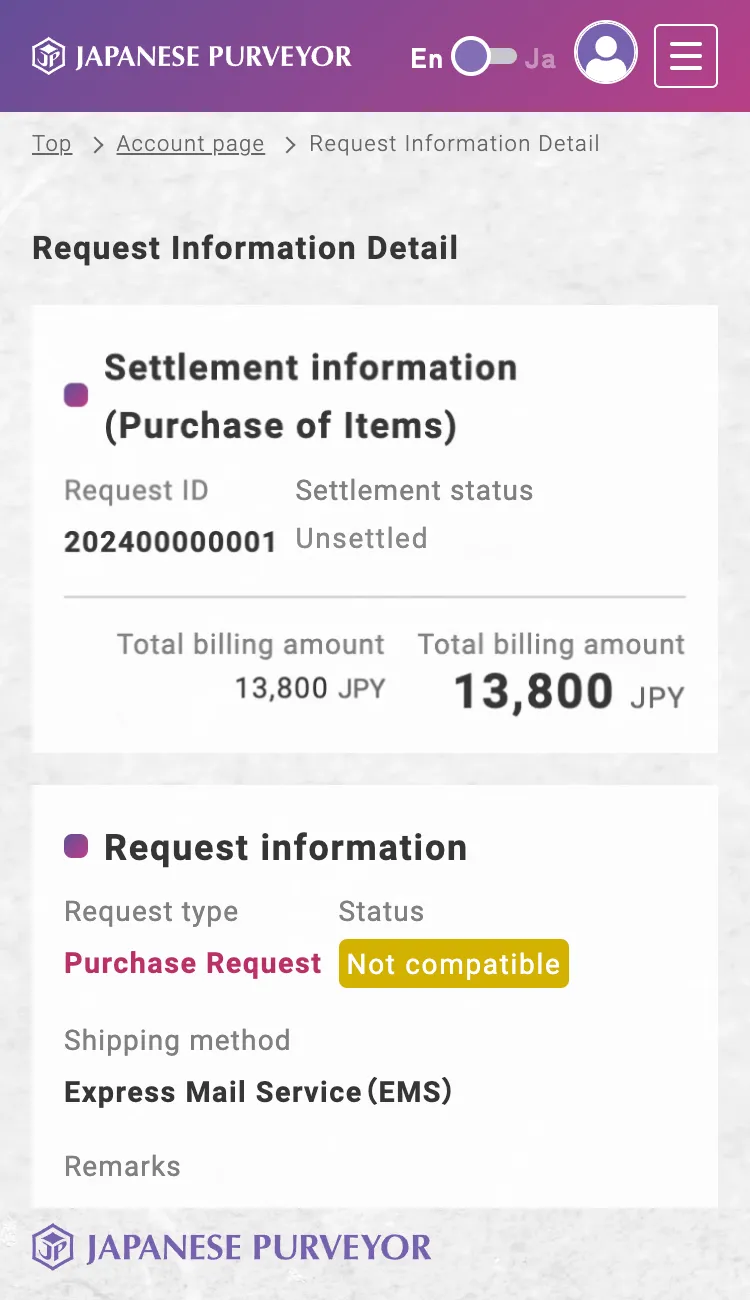The width and height of the screenshot is (750, 1300).
Task: Click the Not compatible status badge
Action: pyautogui.click(x=454, y=964)
